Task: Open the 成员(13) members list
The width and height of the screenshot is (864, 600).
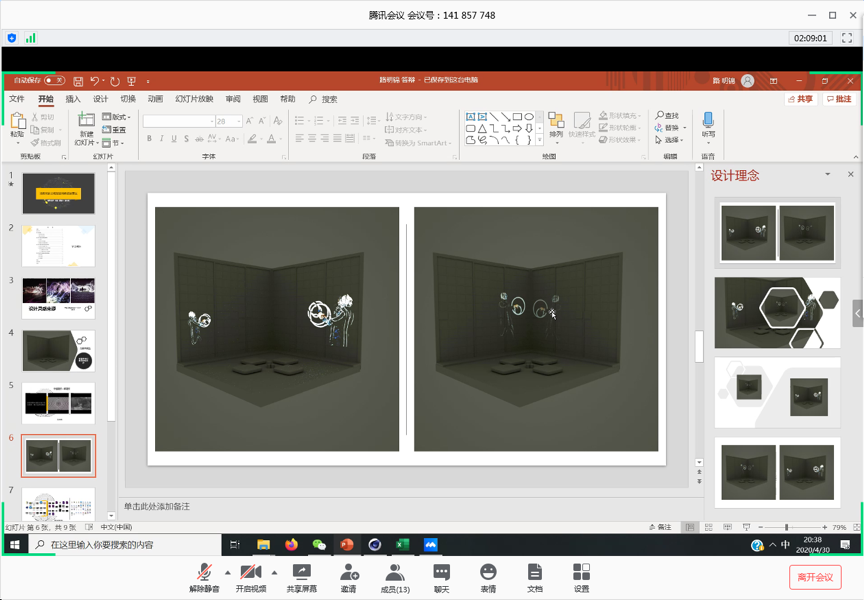Action: pos(395,573)
